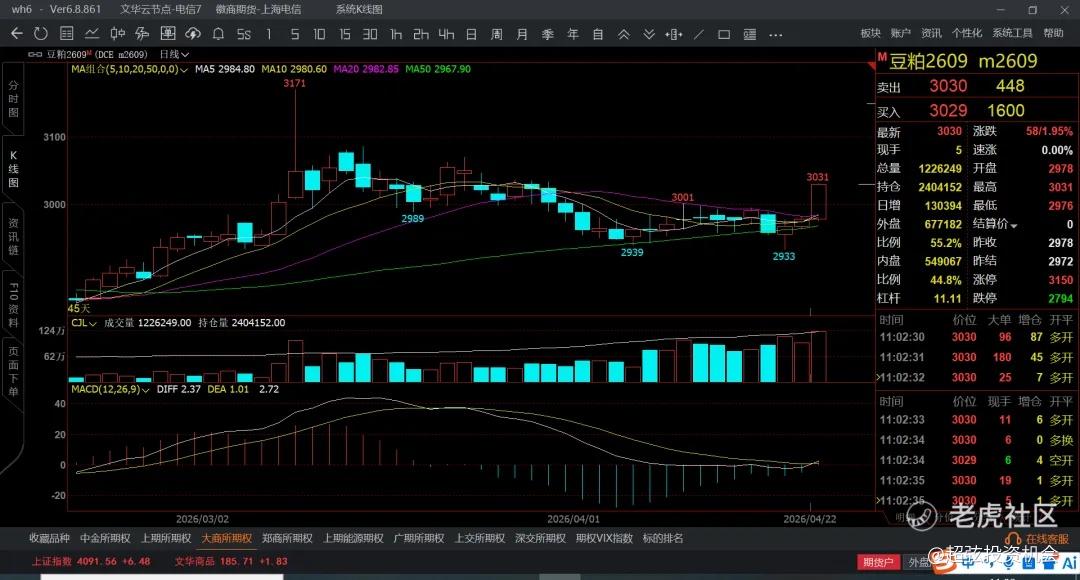
Task: Open the quote list table icon
Action: [67, 34]
